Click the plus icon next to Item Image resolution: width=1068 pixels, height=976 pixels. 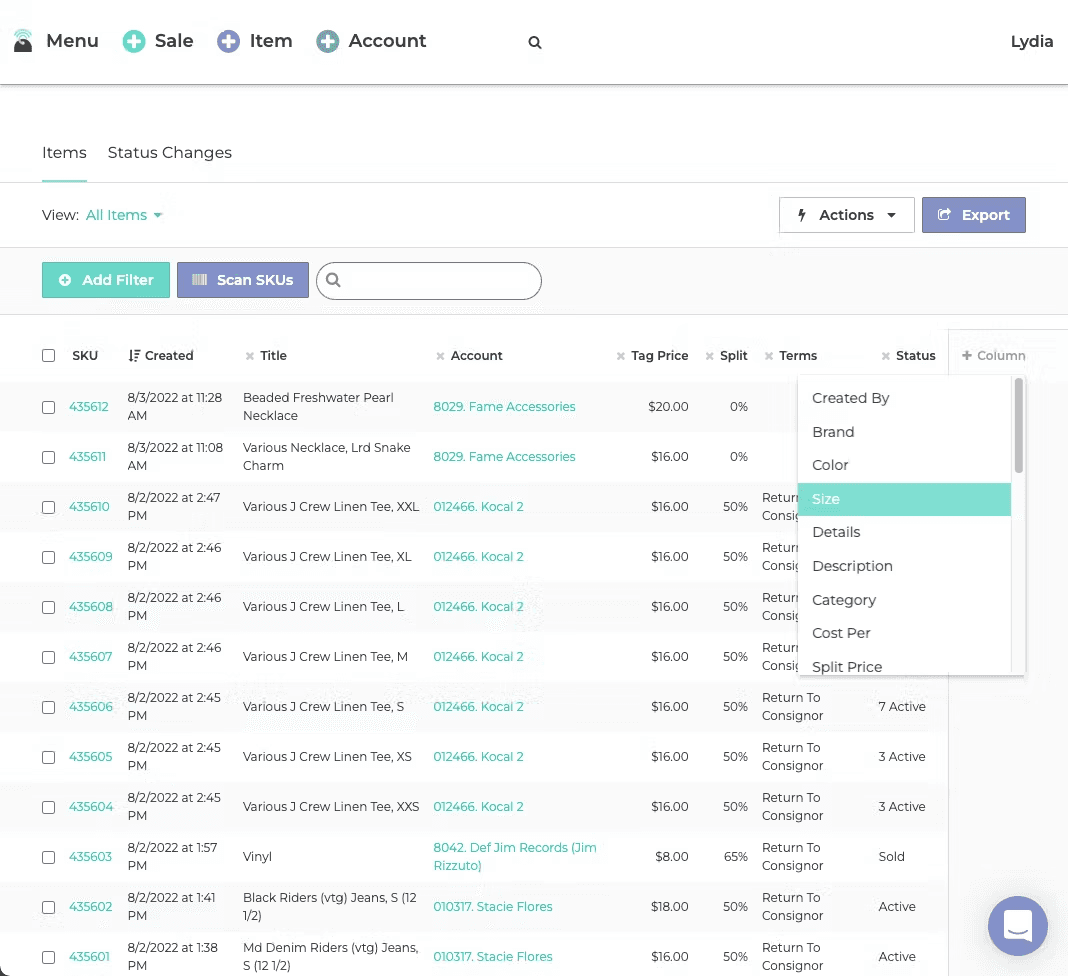(228, 42)
